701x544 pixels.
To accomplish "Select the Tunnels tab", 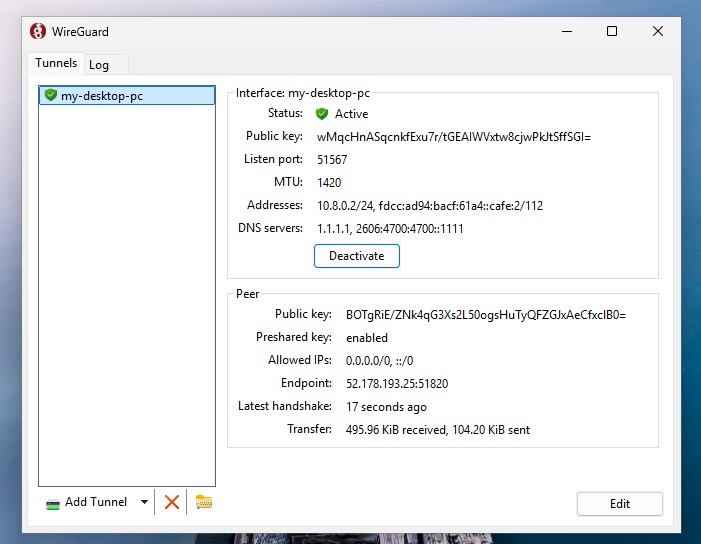I will coord(56,63).
